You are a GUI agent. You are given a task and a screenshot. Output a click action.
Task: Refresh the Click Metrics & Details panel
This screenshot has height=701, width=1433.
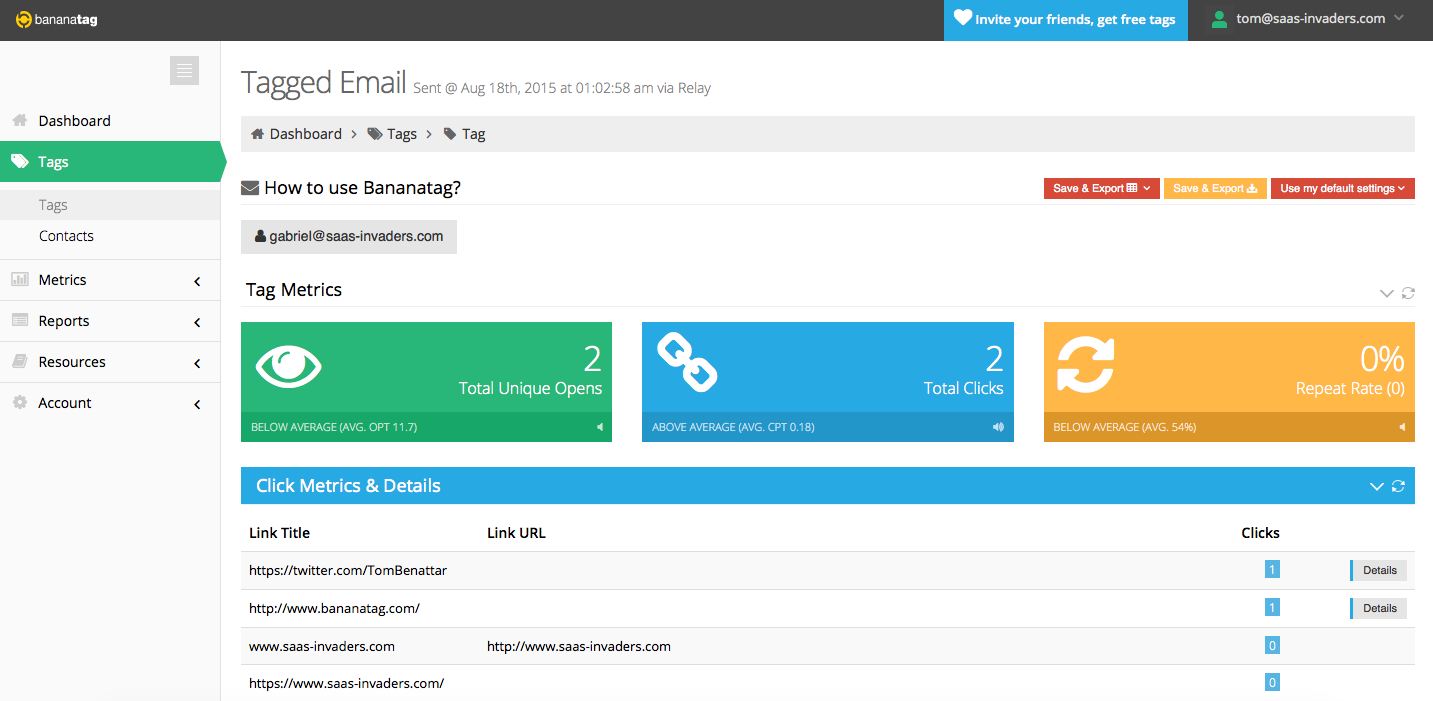point(1398,486)
